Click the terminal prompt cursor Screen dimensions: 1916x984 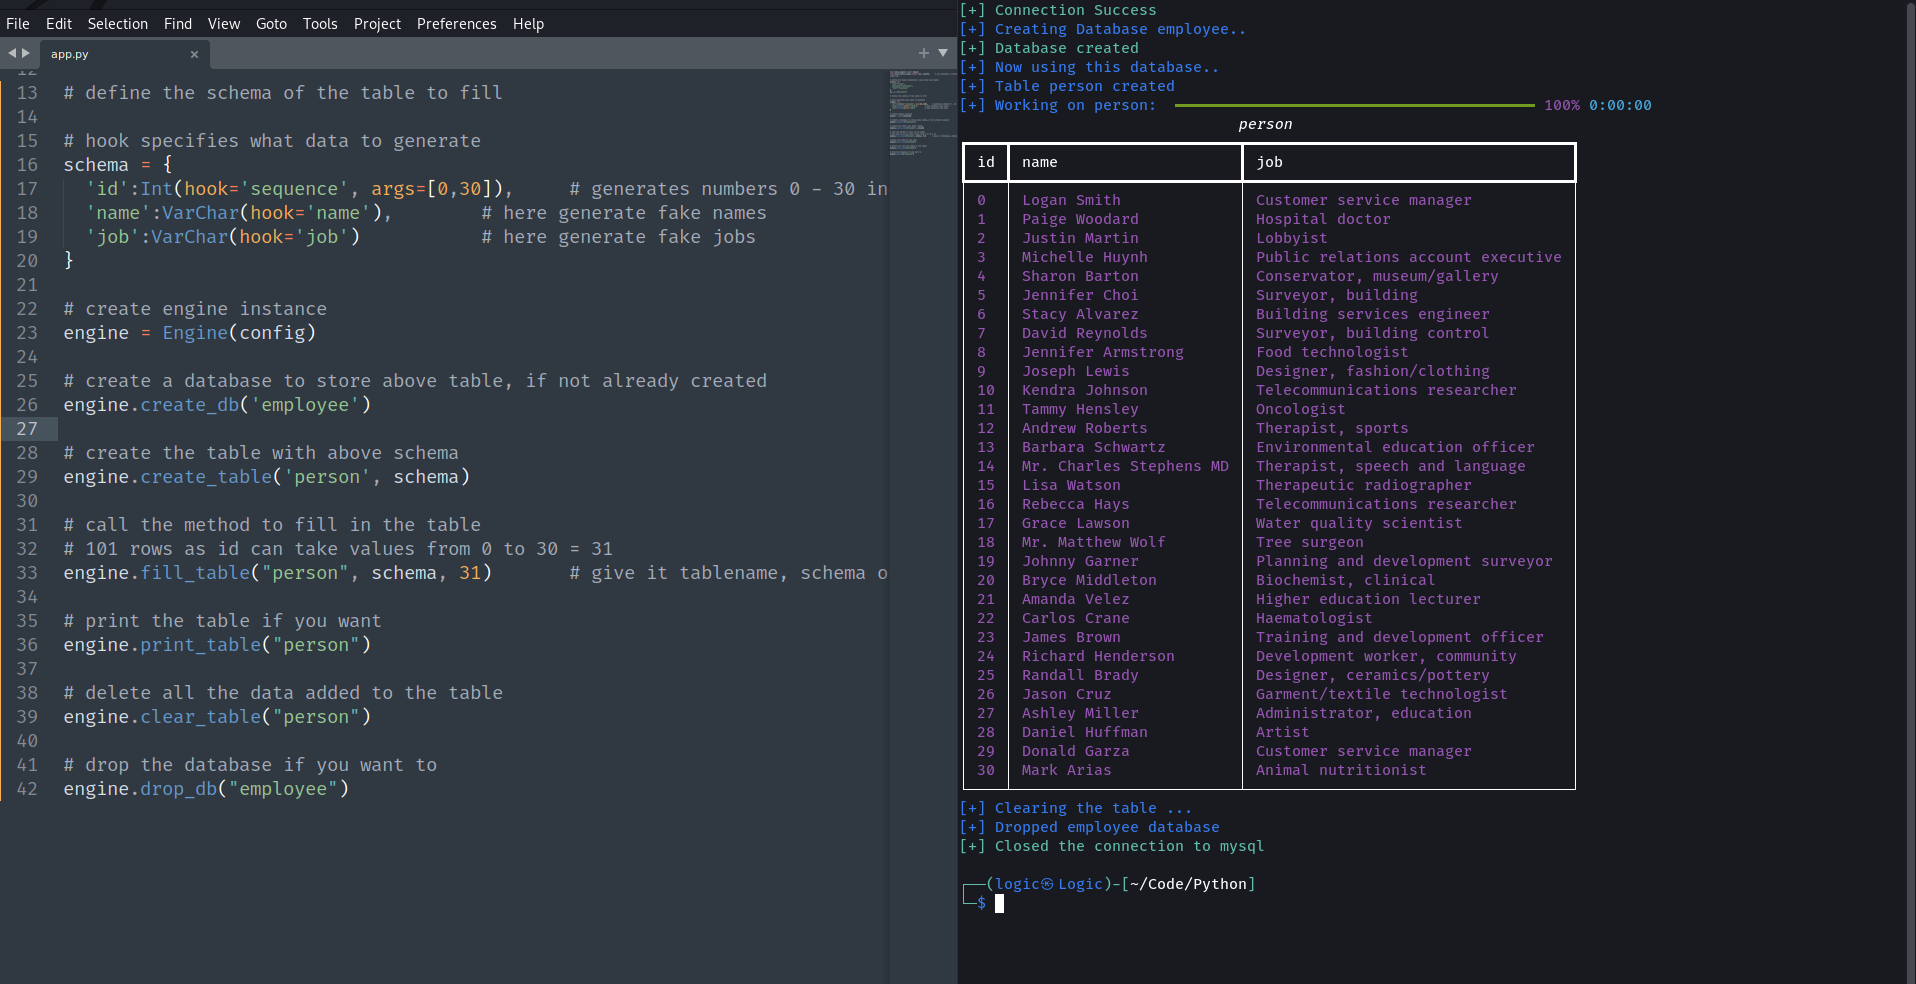[x=999, y=903]
